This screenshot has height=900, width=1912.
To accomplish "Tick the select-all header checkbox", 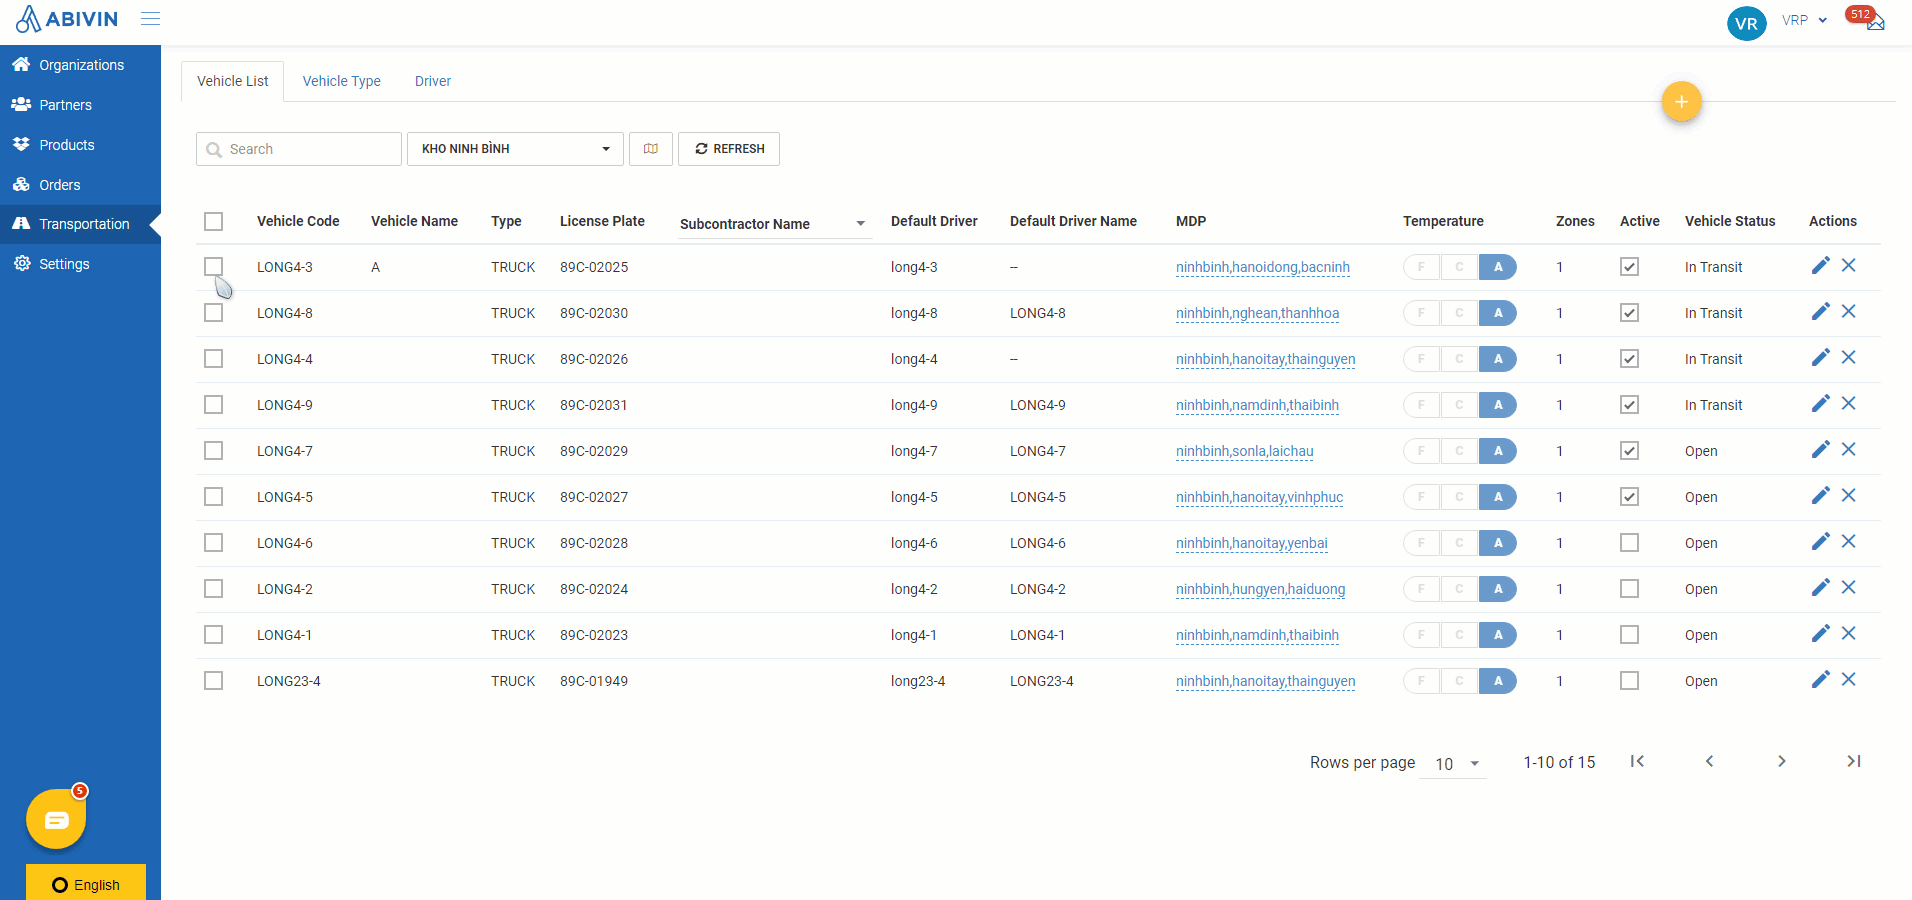I will coord(213,221).
